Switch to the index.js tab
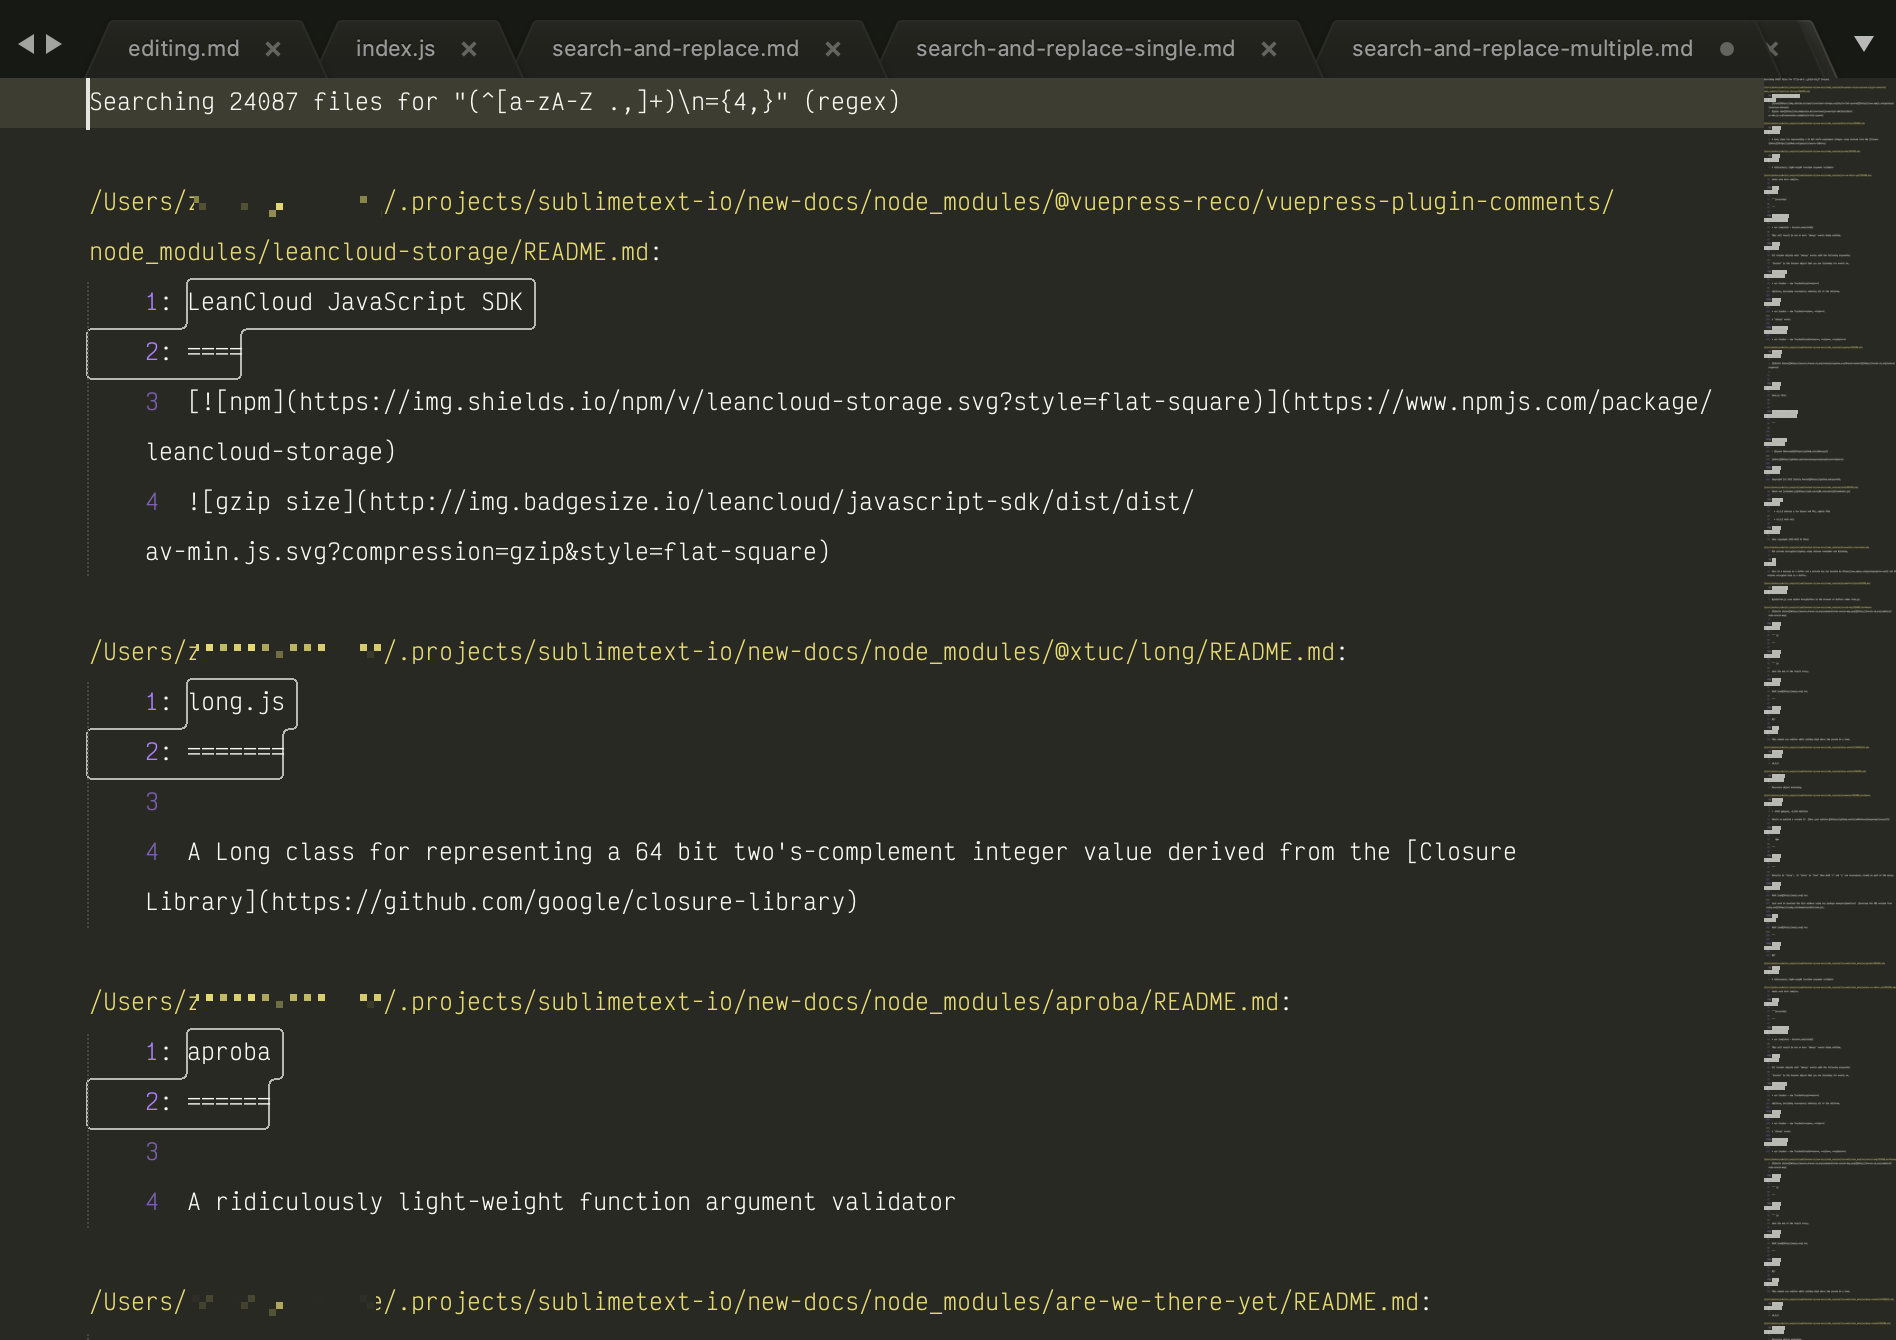 (x=395, y=49)
